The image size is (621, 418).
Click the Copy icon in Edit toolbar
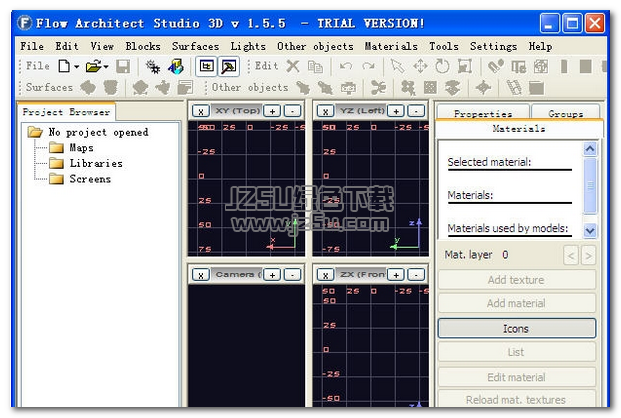pyautogui.click(x=316, y=67)
